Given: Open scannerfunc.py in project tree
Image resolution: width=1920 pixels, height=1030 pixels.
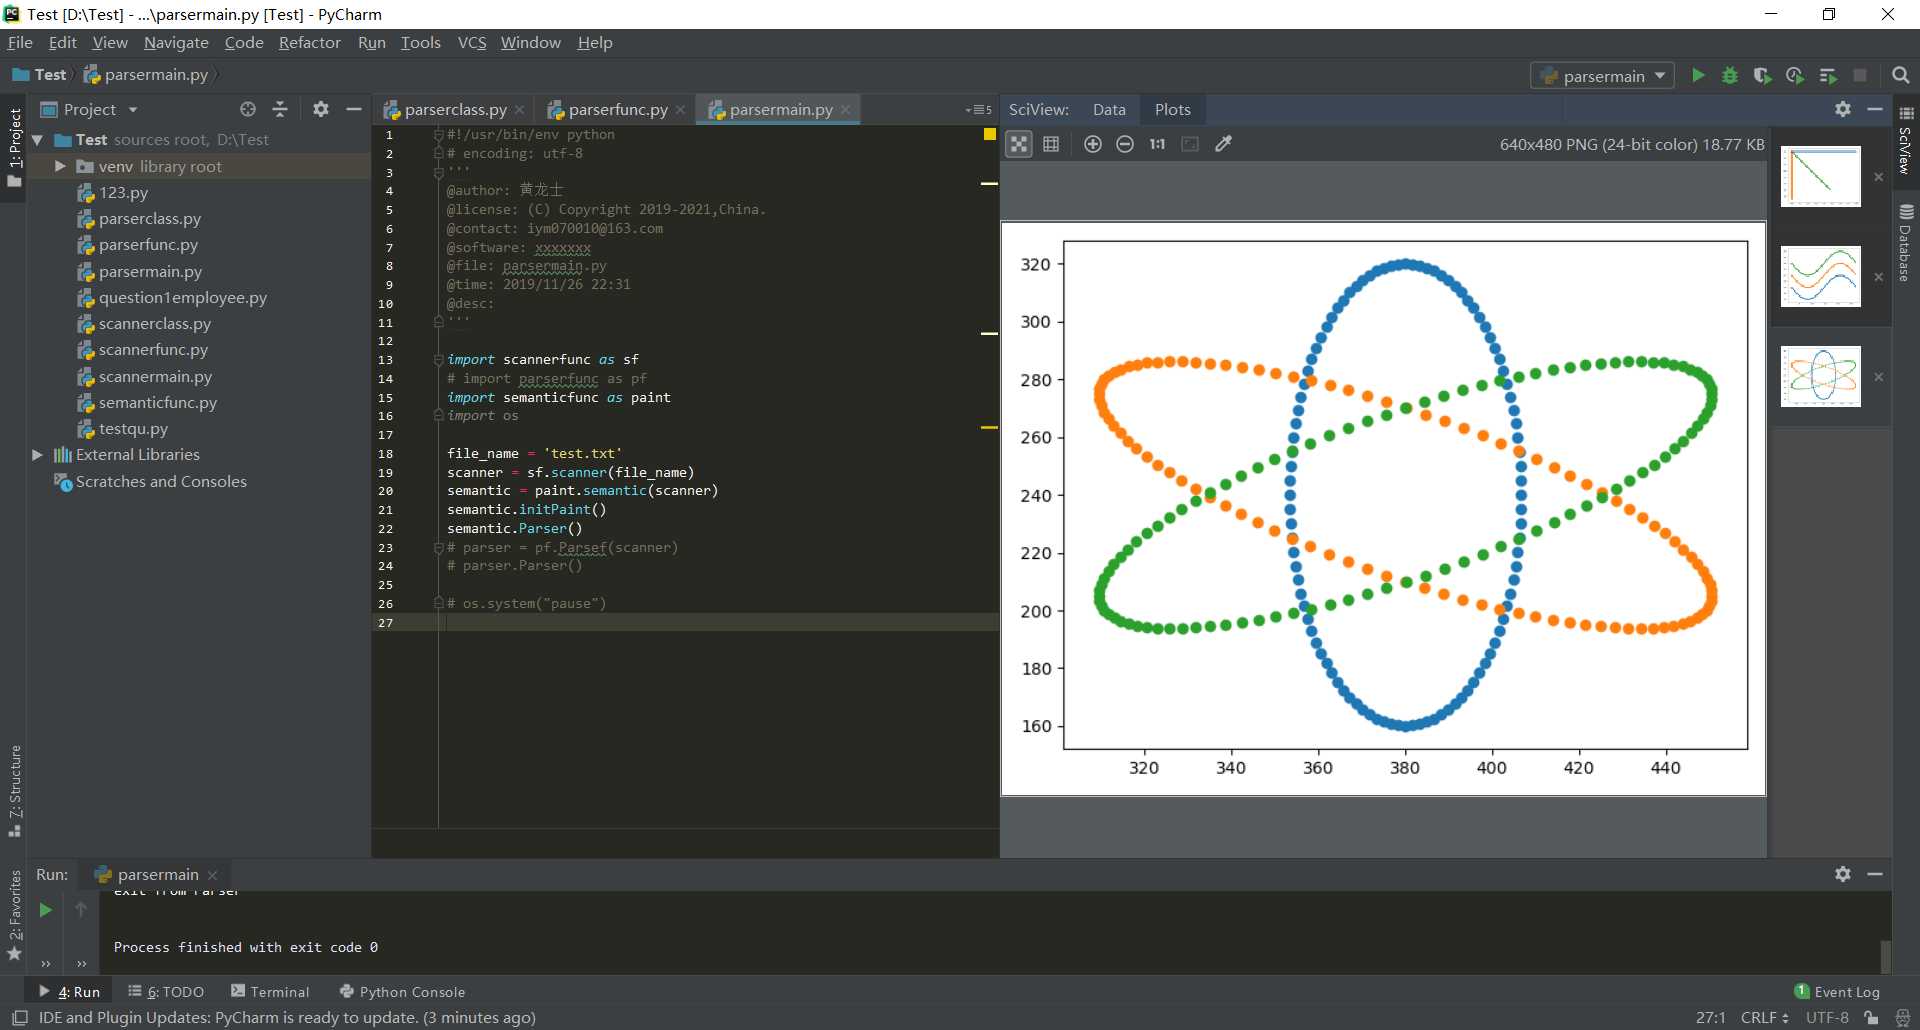Looking at the screenshot, I should coord(153,350).
